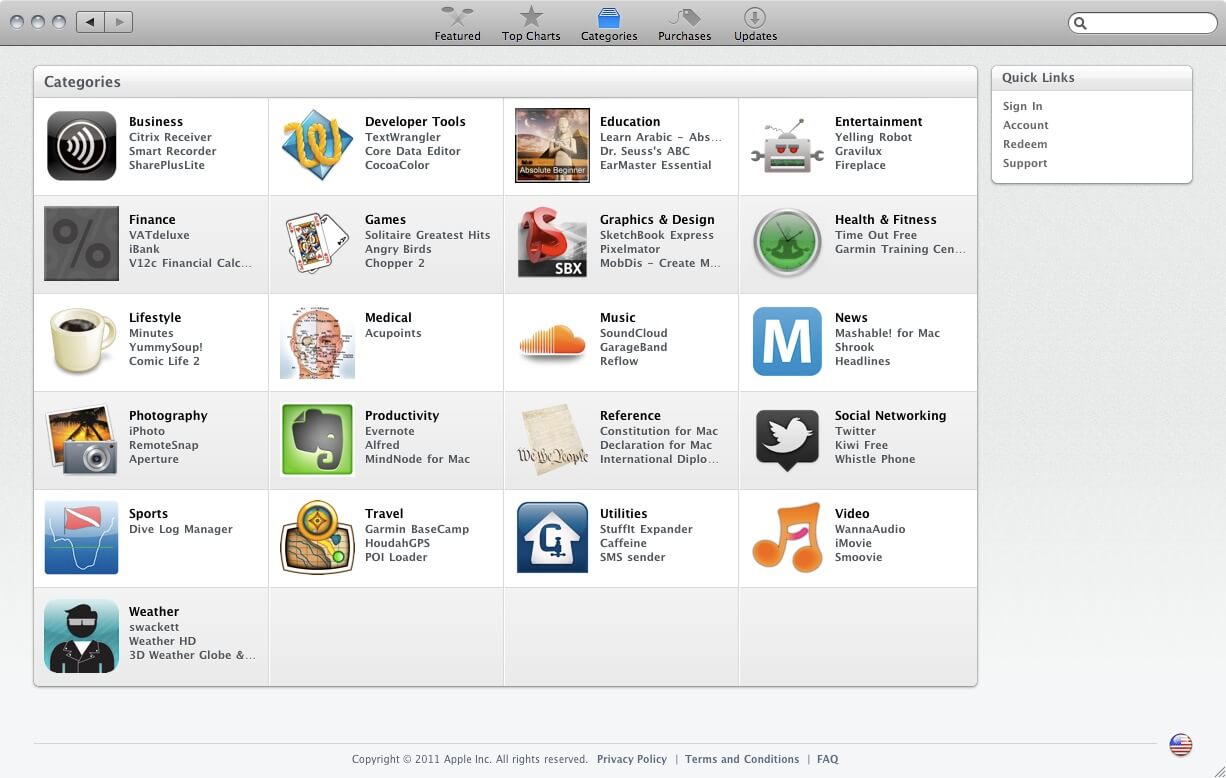
Task: Click the Lifestyle coffee cup icon
Action: point(82,341)
